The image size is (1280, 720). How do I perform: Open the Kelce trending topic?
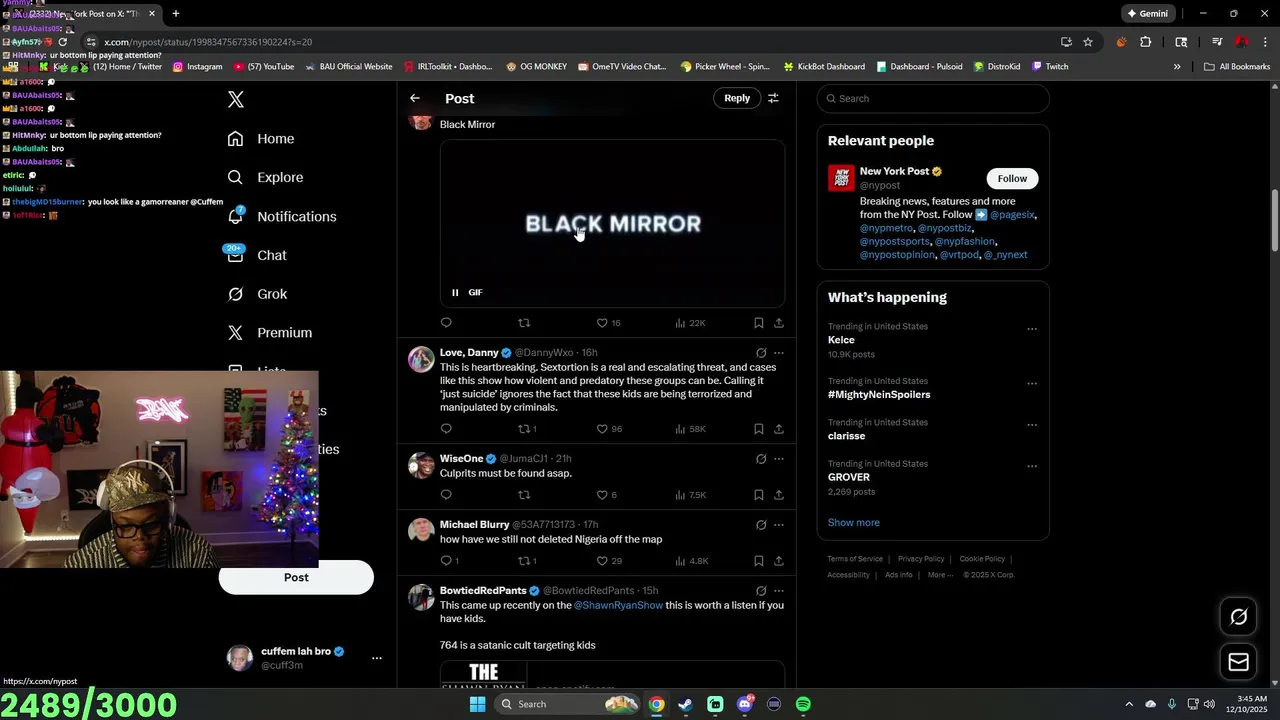click(x=841, y=340)
